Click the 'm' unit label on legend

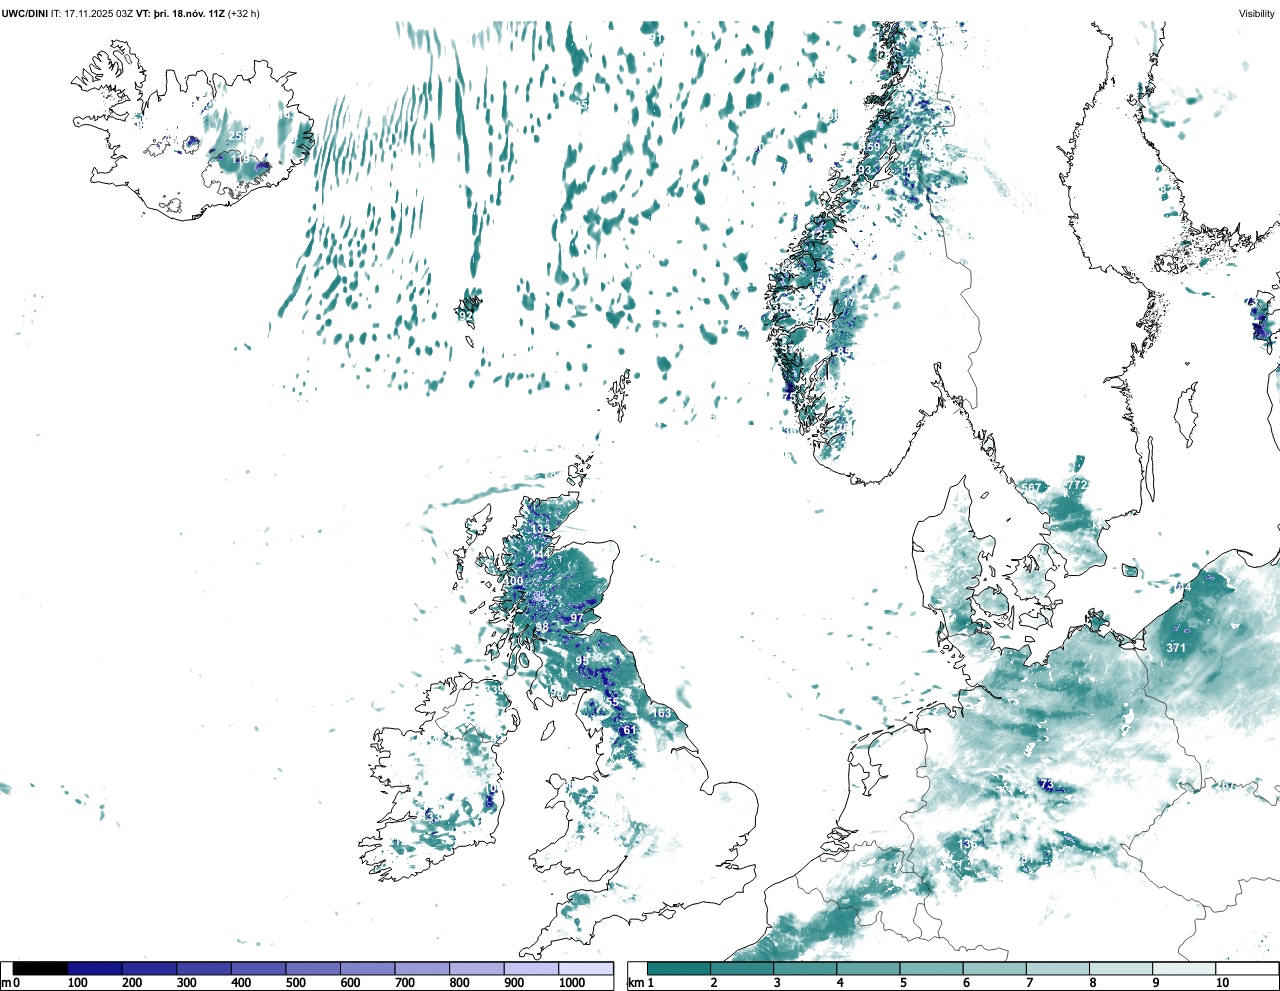tap(5, 983)
